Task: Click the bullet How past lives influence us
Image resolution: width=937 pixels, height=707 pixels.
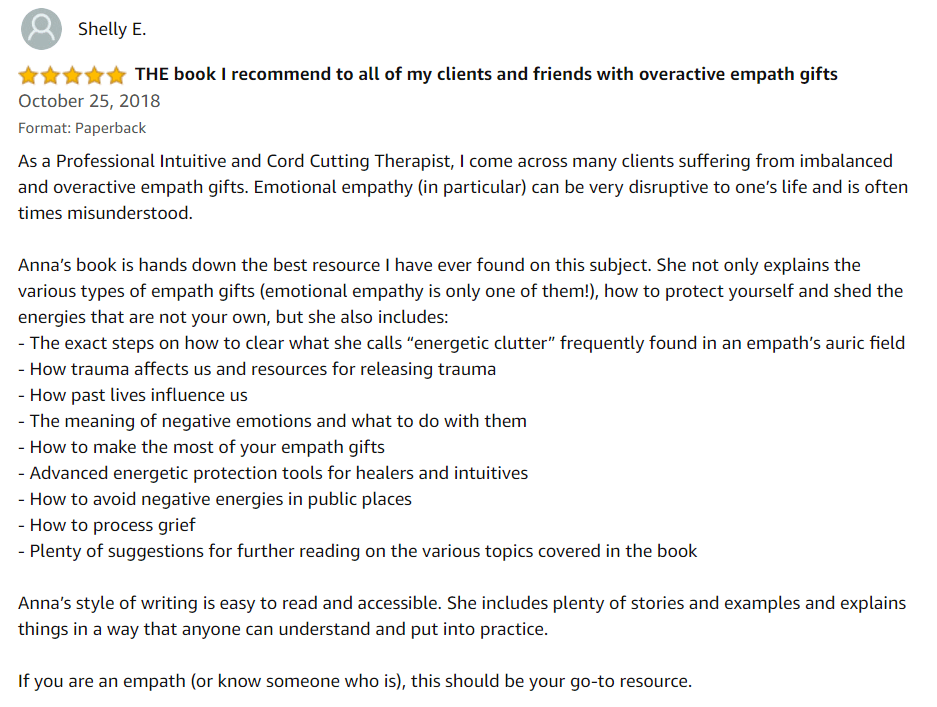Action: click(x=133, y=395)
